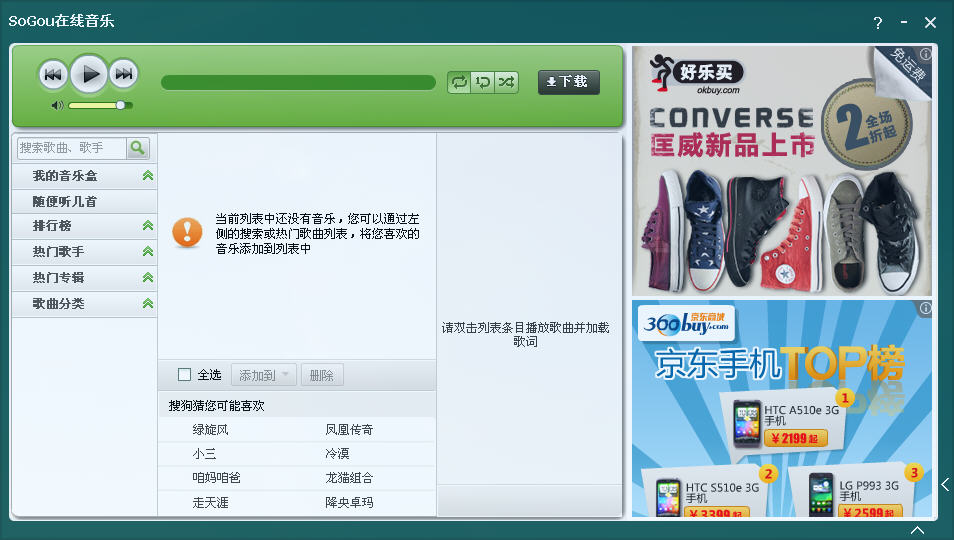Open the Converse 好乐买 ad banner
This screenshot has width=954, height=540.
tap(782, 171)
